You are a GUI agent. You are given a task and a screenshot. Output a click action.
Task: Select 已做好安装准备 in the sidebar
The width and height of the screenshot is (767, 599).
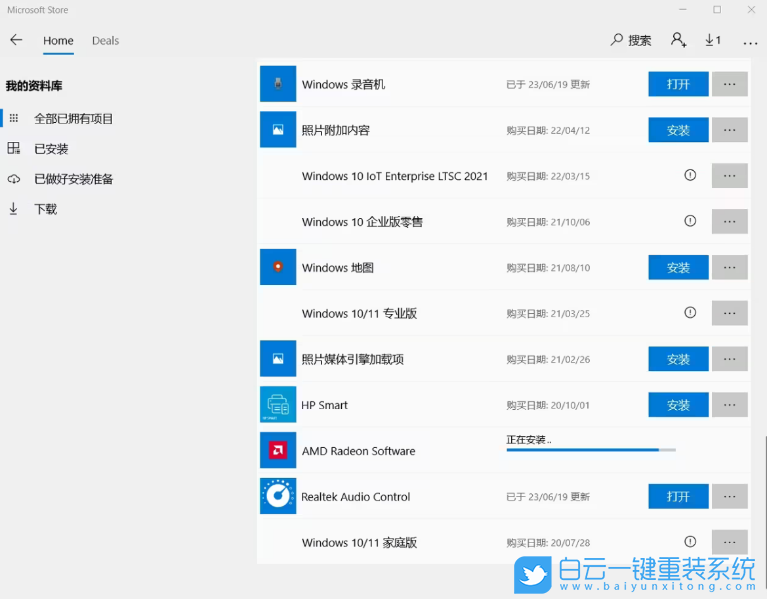tap(73, 179)
